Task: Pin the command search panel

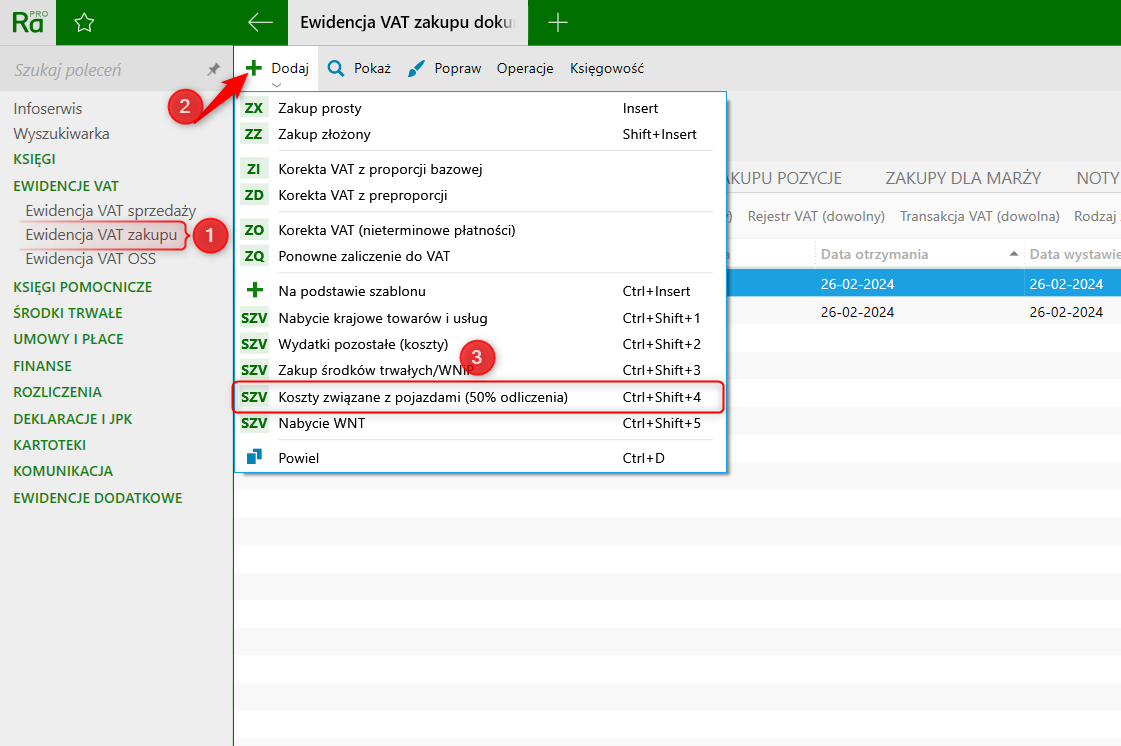Action: coord(212,70)
